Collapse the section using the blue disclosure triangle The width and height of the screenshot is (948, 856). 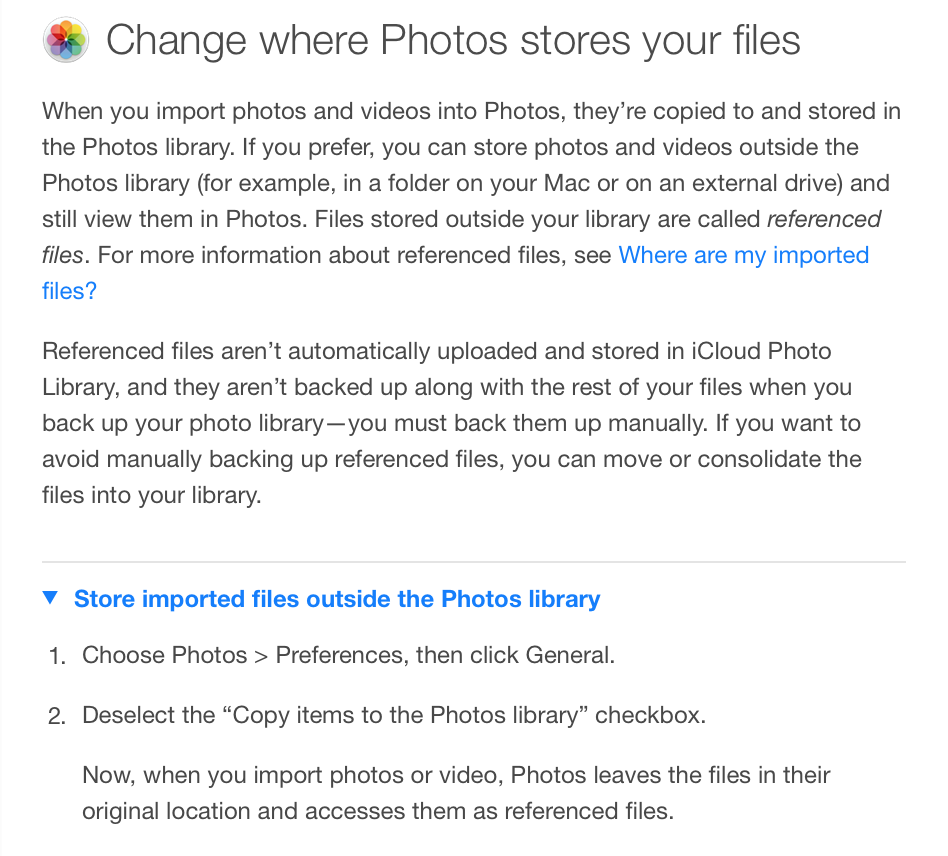coord(51,598)
